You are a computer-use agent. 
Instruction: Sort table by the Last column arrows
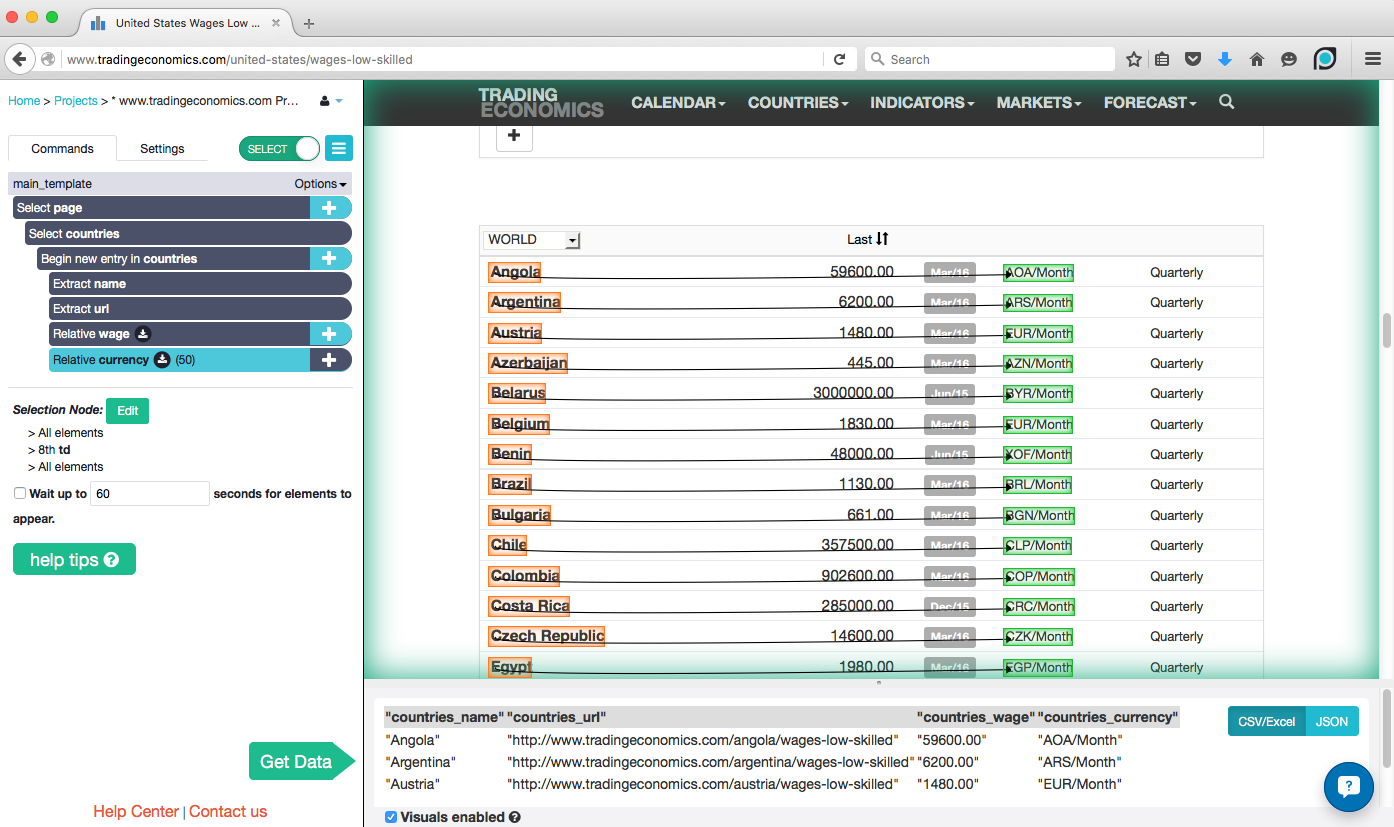[x=882, y=239]
